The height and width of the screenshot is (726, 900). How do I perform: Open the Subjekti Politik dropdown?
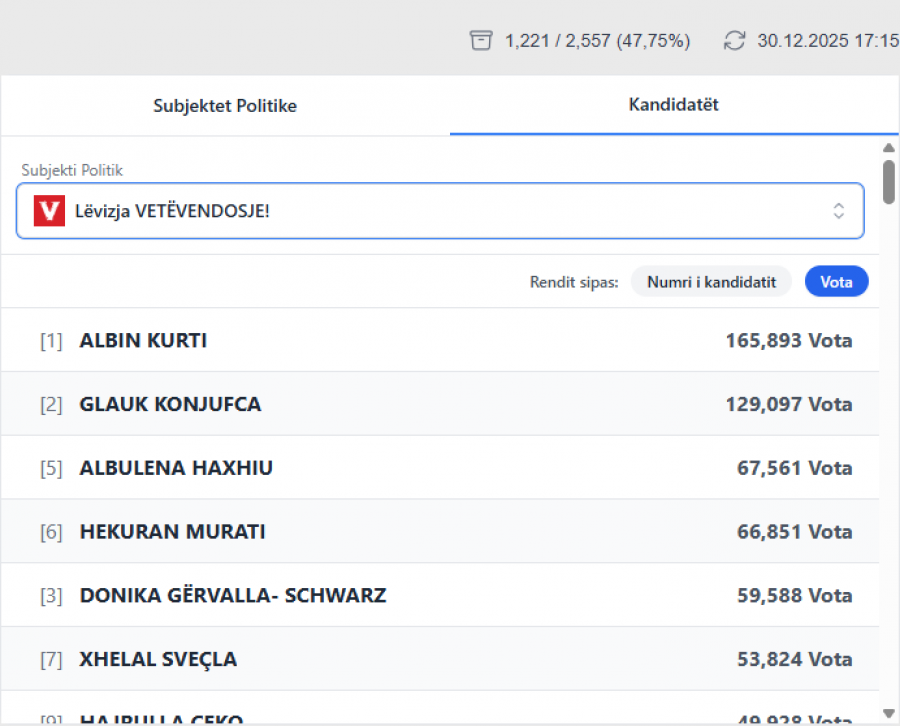(x=440, y=211)
